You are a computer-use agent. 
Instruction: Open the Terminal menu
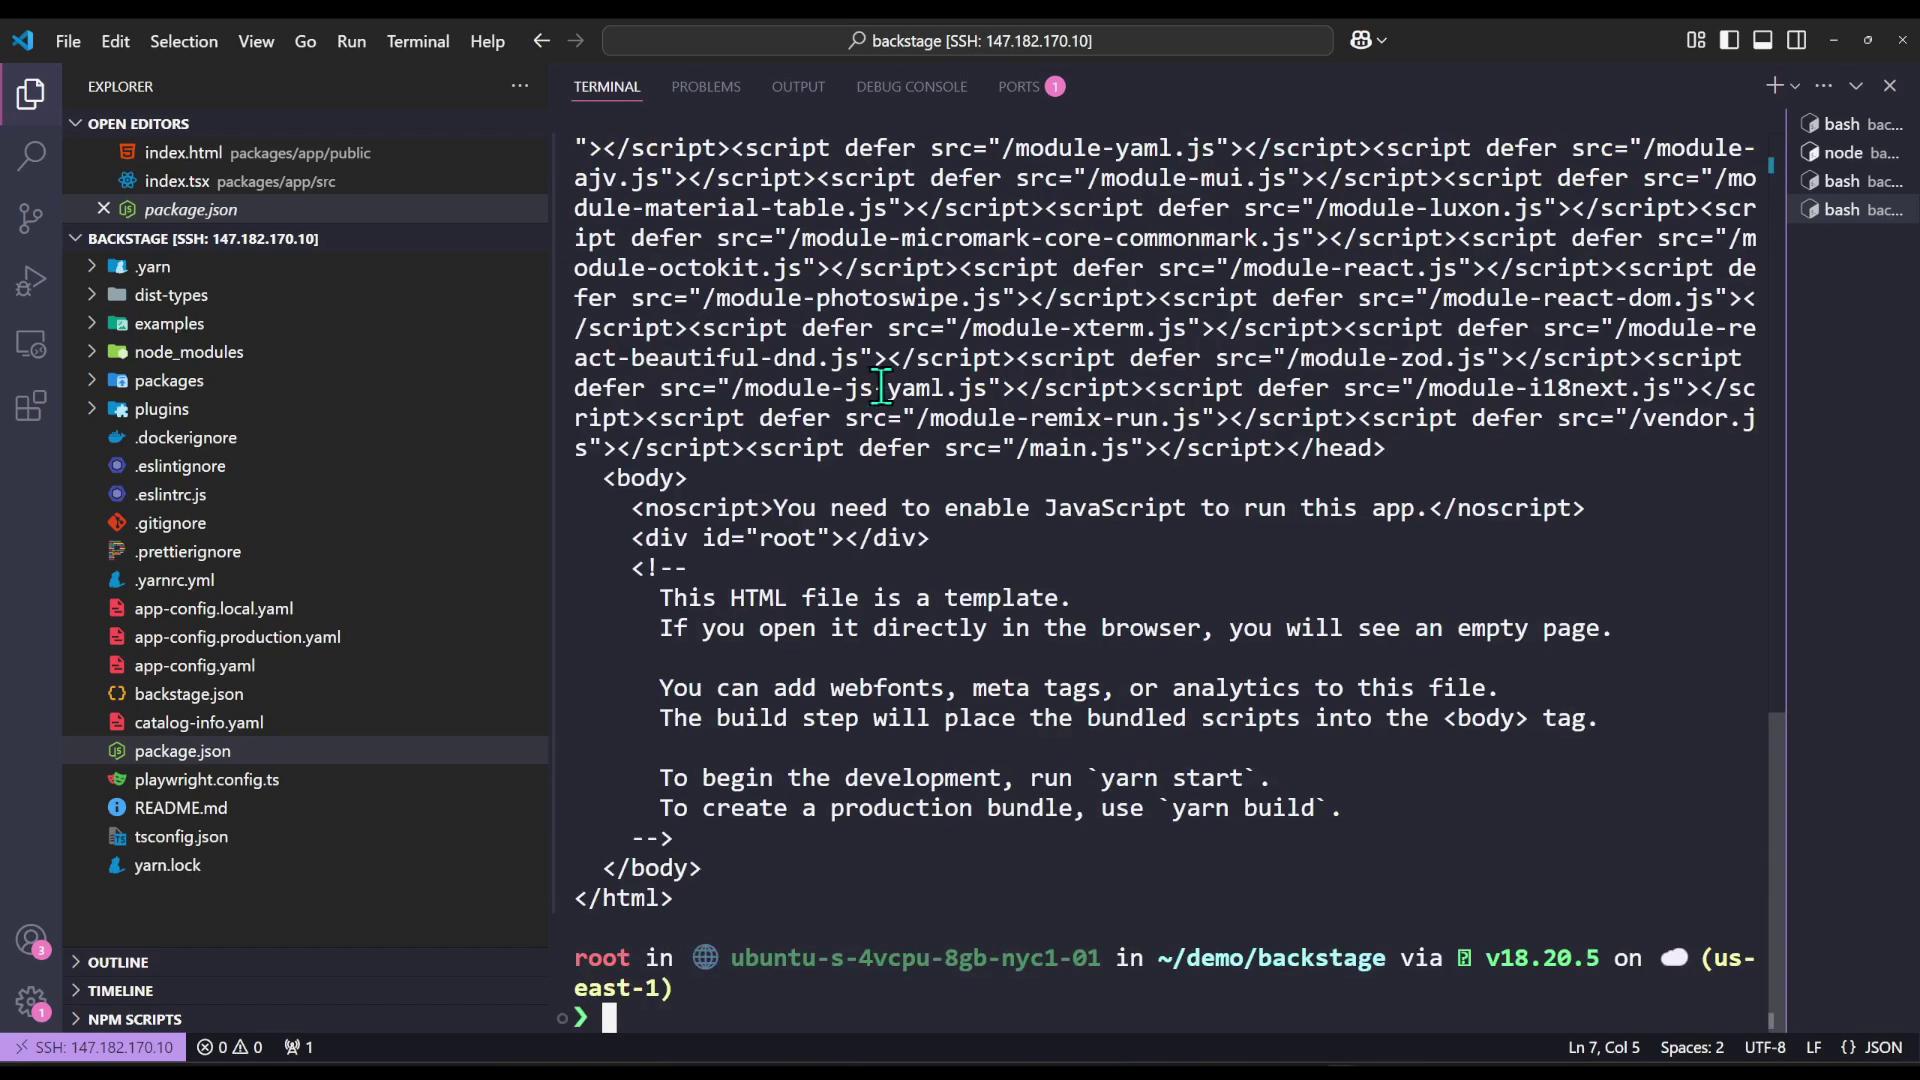(x=418, y=41)
